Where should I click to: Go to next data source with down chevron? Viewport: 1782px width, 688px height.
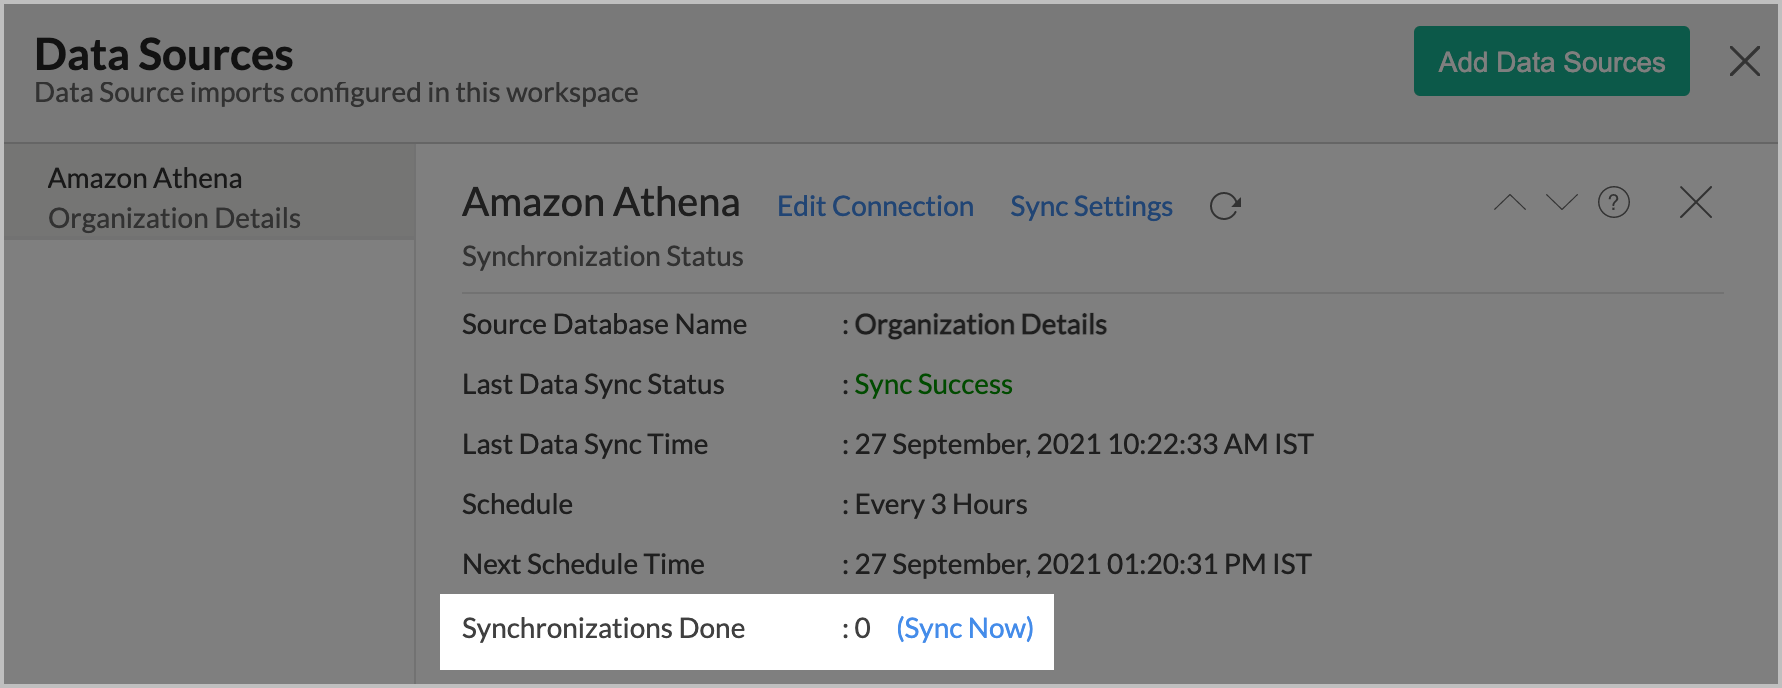(1561, 203)
